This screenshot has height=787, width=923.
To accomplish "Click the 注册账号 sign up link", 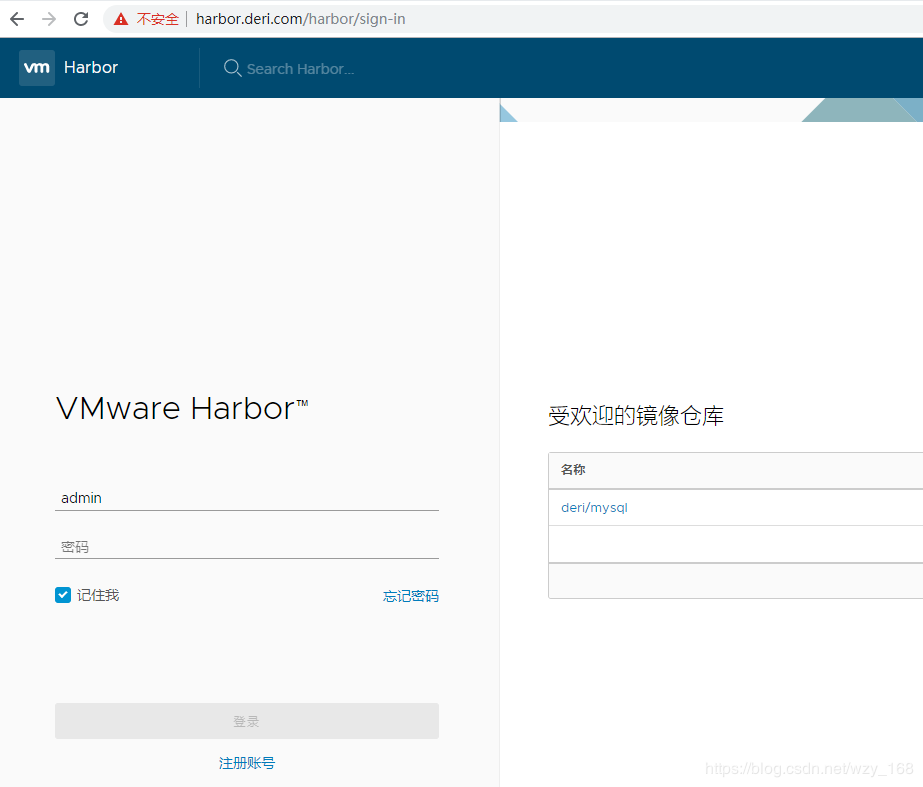I will click(246, 762).
